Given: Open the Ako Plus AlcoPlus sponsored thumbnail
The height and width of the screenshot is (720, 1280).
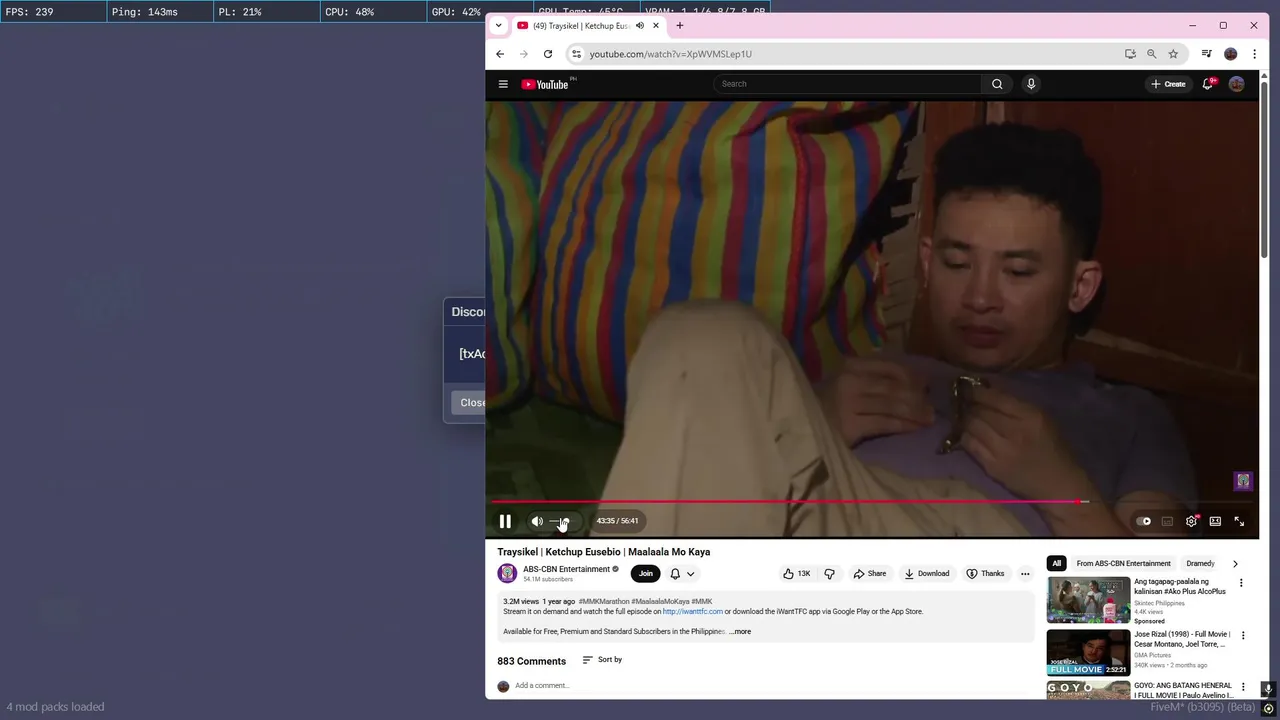Looking at the screenshot, I should tap(1088, 600).
